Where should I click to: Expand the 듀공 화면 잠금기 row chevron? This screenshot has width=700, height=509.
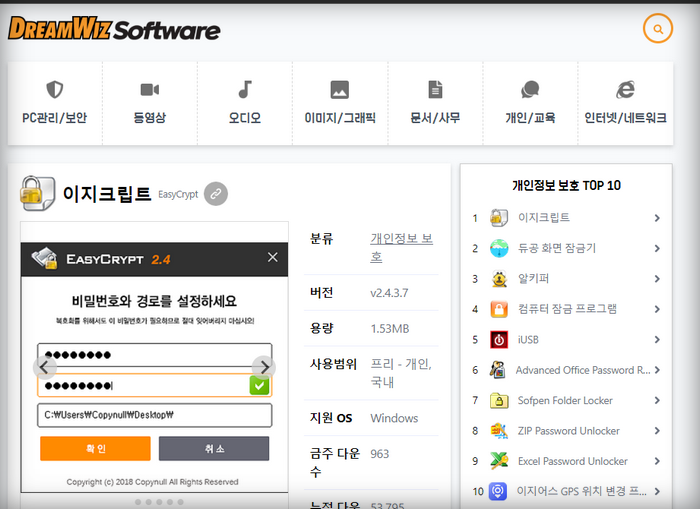tap(657, 248)
